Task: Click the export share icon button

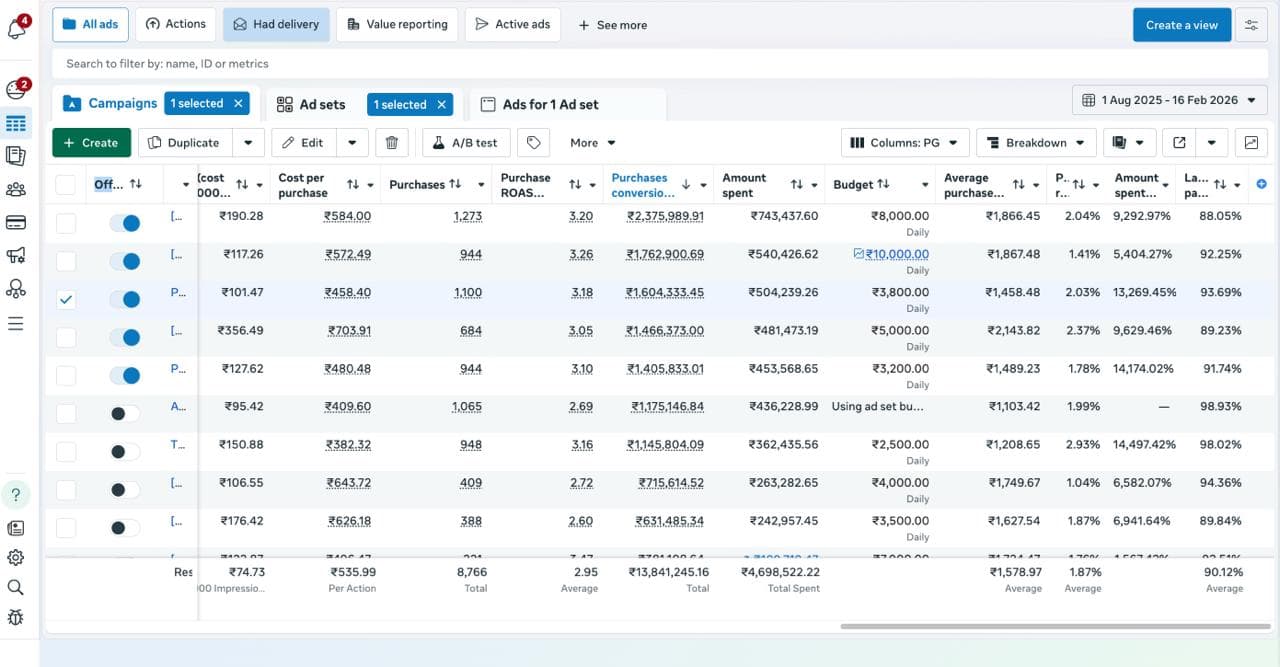Action: click(1179, 143)
